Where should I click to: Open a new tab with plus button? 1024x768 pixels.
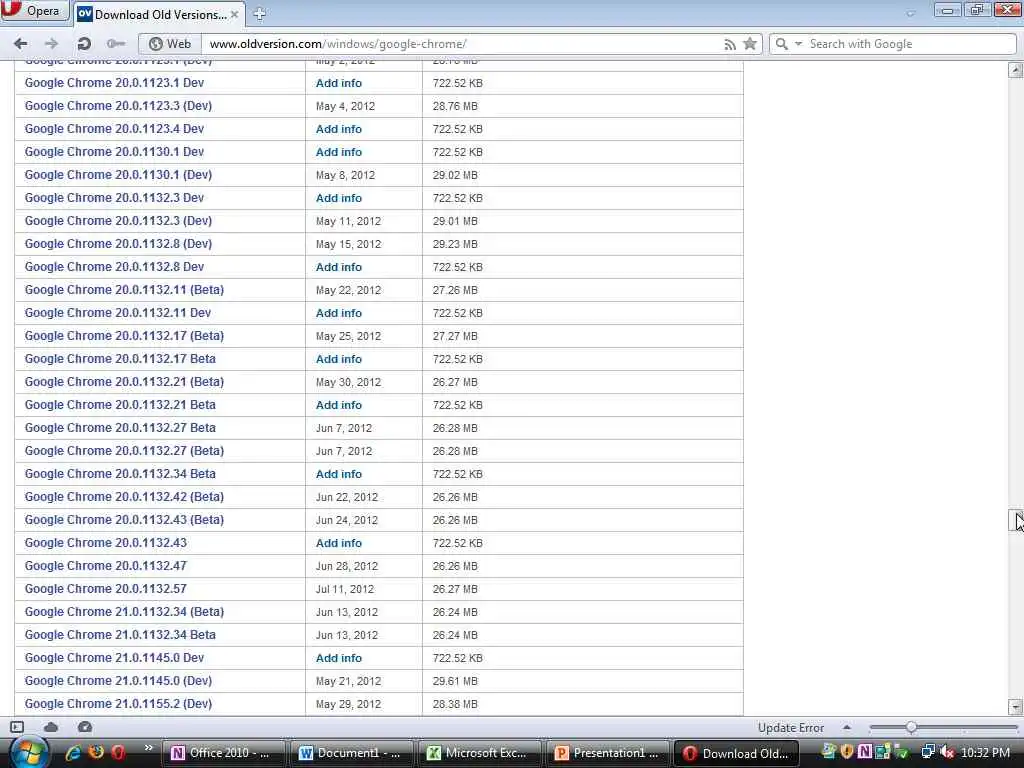pos(259,14)
